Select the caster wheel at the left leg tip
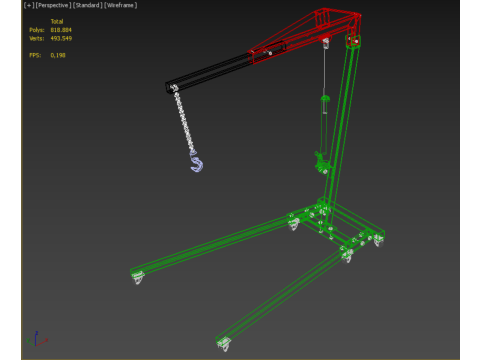This screenshot has width=480, height=360. click(138, 277)
